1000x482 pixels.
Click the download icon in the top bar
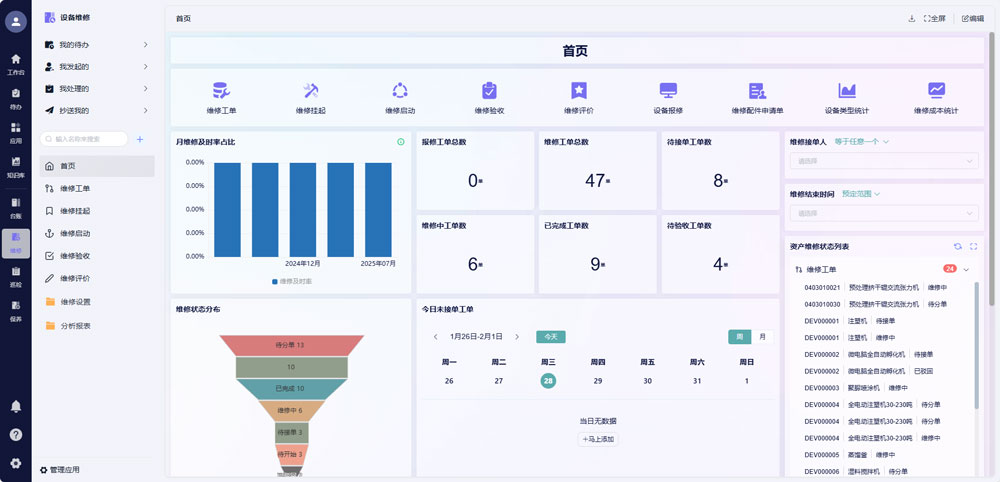pyautogui.click(x=911, y=18)
